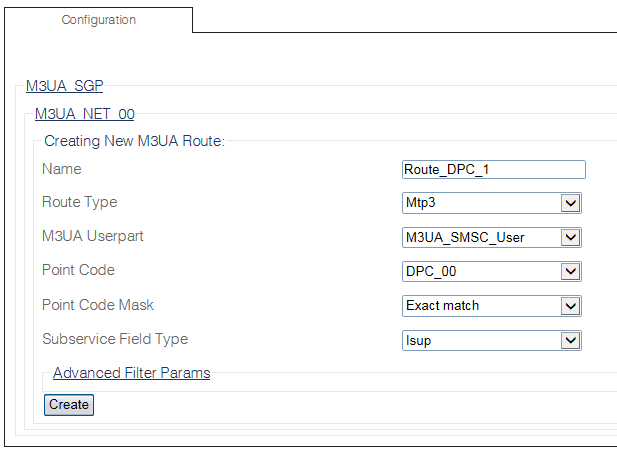The width and height of the screenshot is (617, 463).
Task: Focus the Name field containing Route_DPC_1
Action: pos(493,169)
